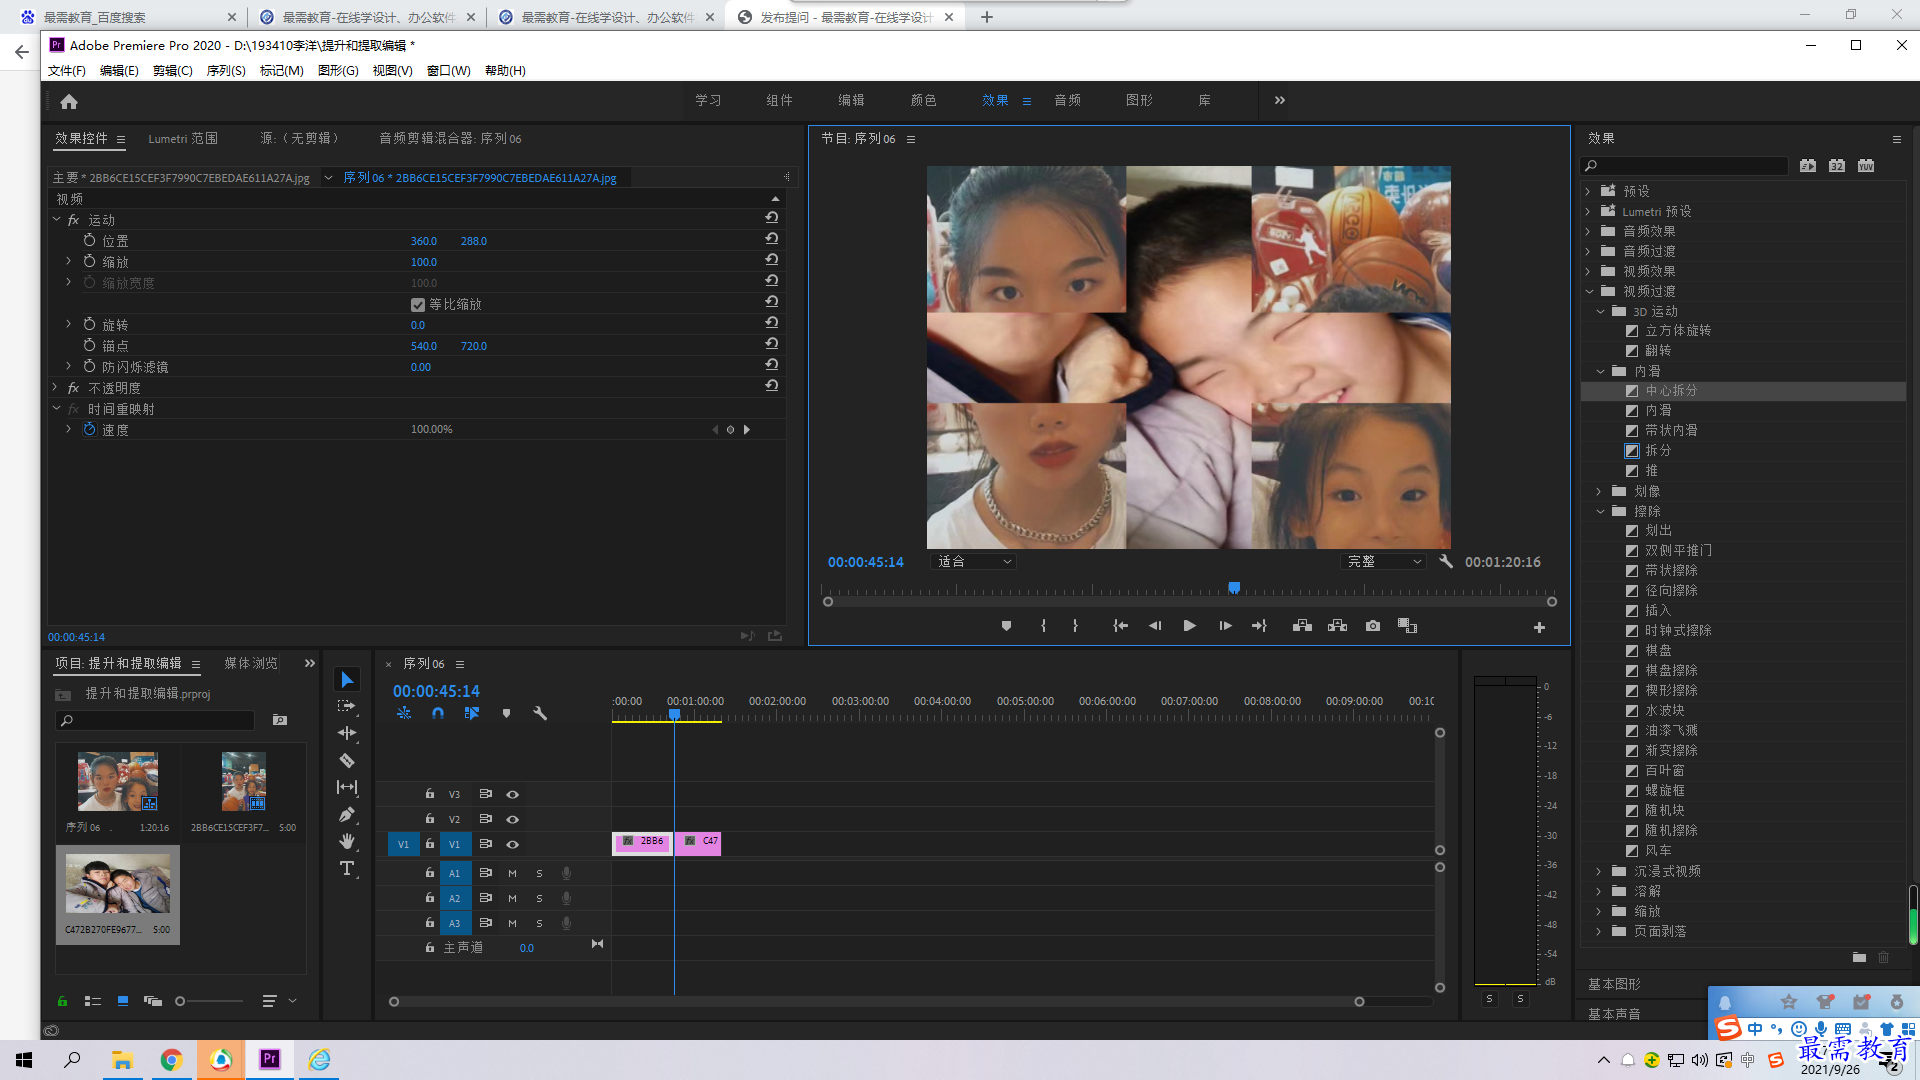The image size is (1920, 1080).
Task: Select the Razor tool
Action: coord(347,760)
